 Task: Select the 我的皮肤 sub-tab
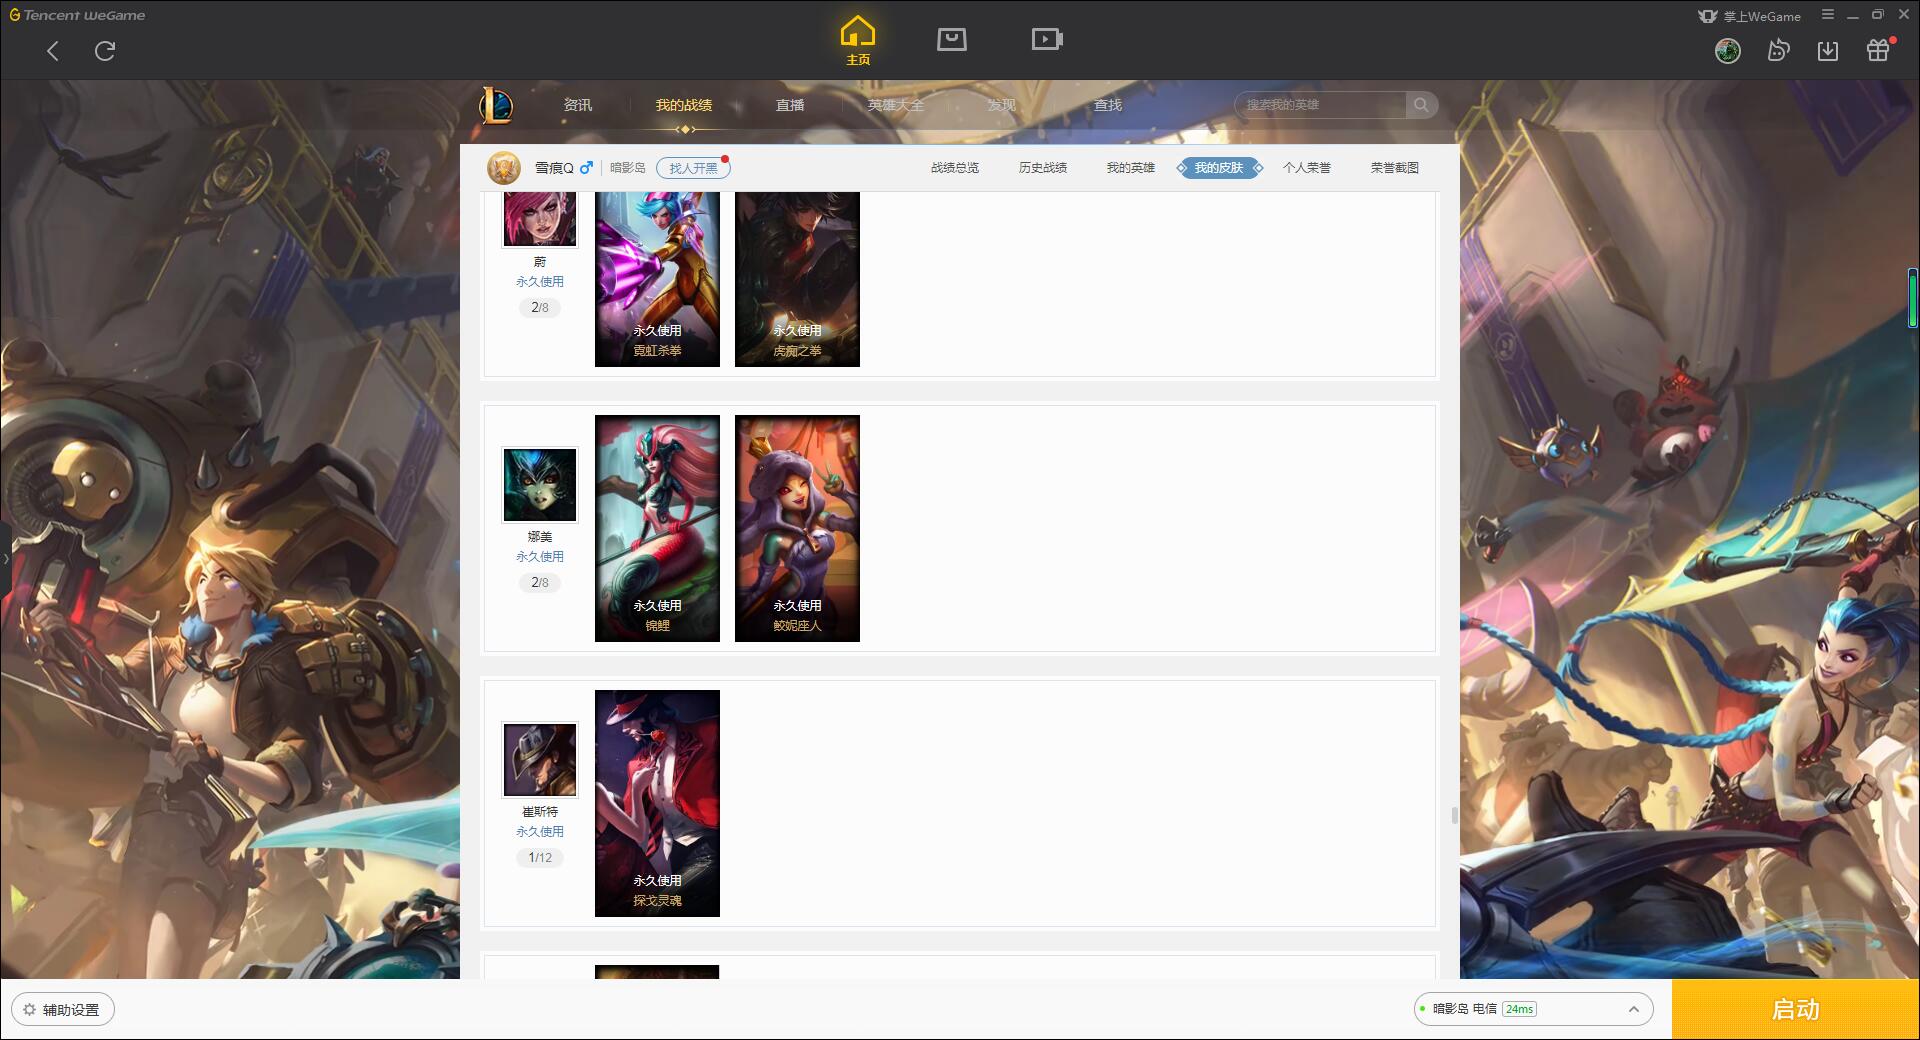[1219, 168]
